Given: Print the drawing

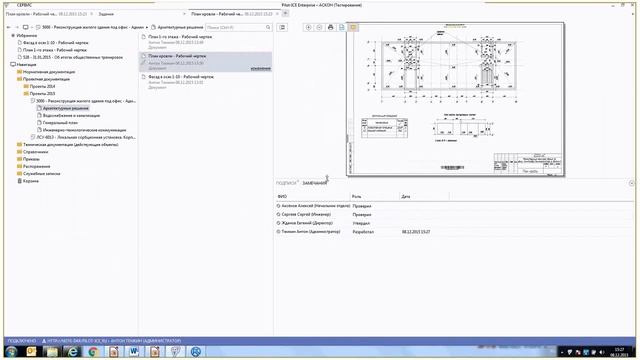Looking at the screenshot, I should point(331,27).
